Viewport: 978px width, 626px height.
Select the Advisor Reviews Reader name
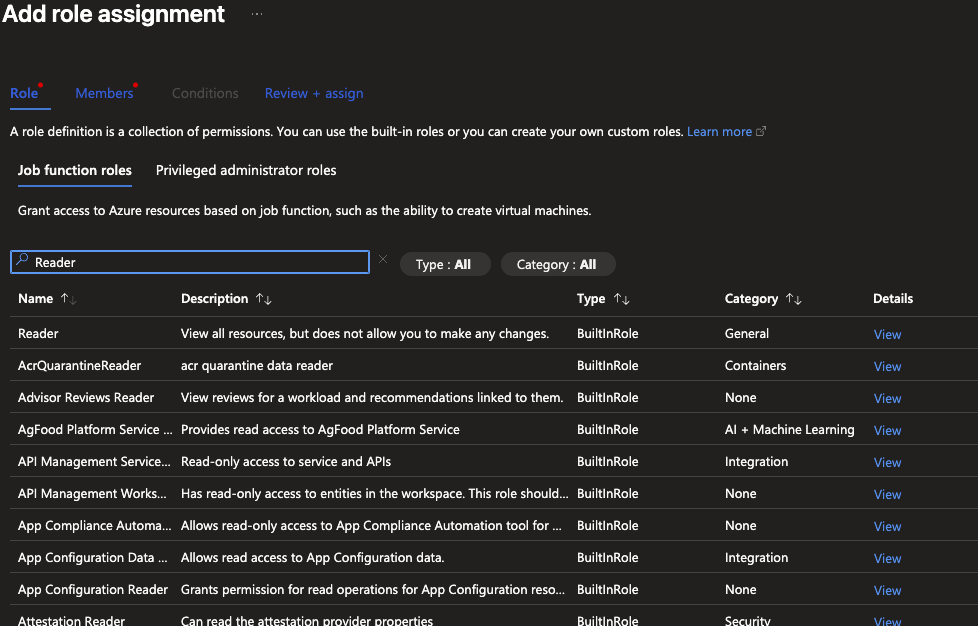click(85, 397)
